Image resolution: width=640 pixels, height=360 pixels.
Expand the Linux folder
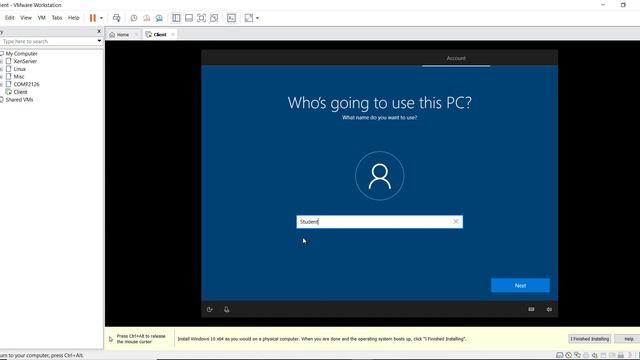tap(1, 69)
